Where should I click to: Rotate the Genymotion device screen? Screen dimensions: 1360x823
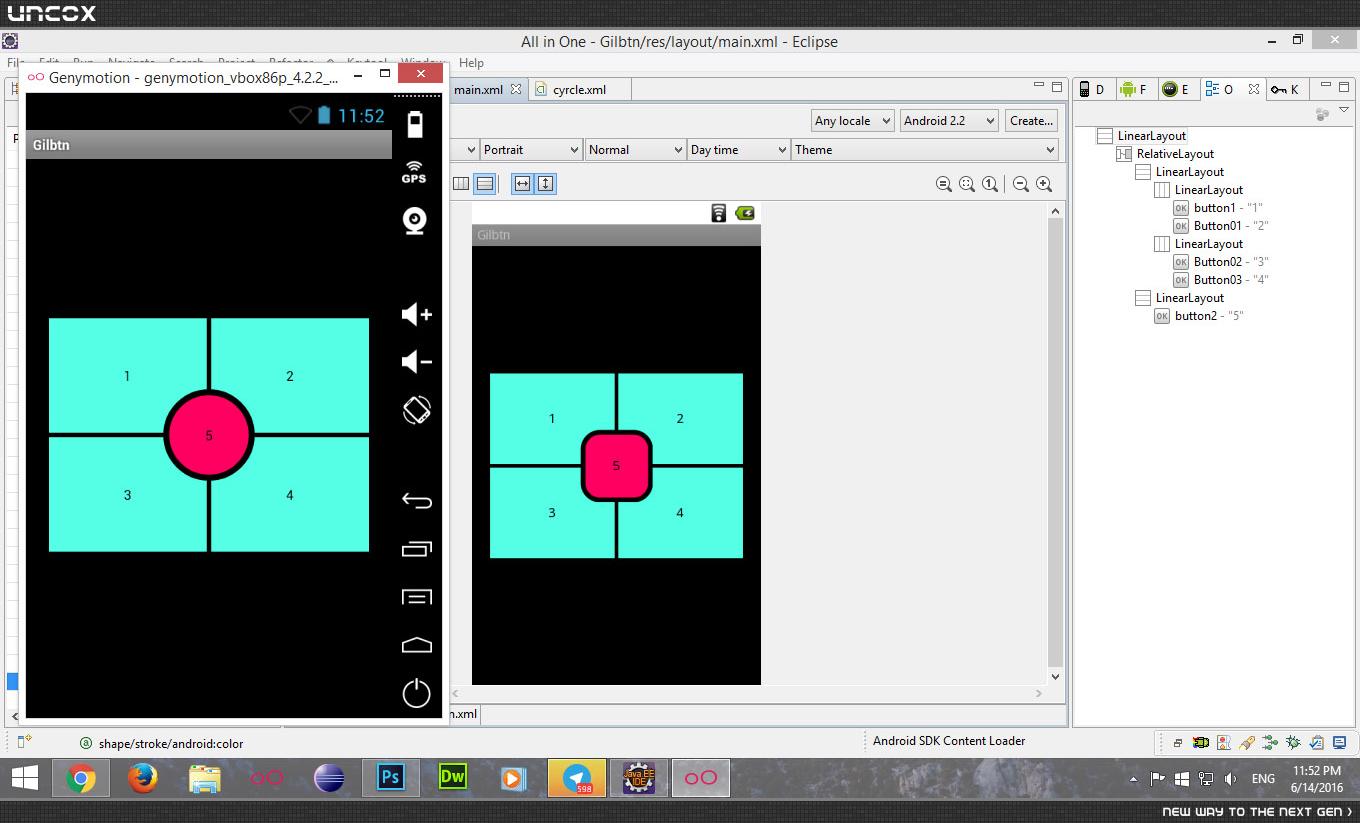click(416, 410)
